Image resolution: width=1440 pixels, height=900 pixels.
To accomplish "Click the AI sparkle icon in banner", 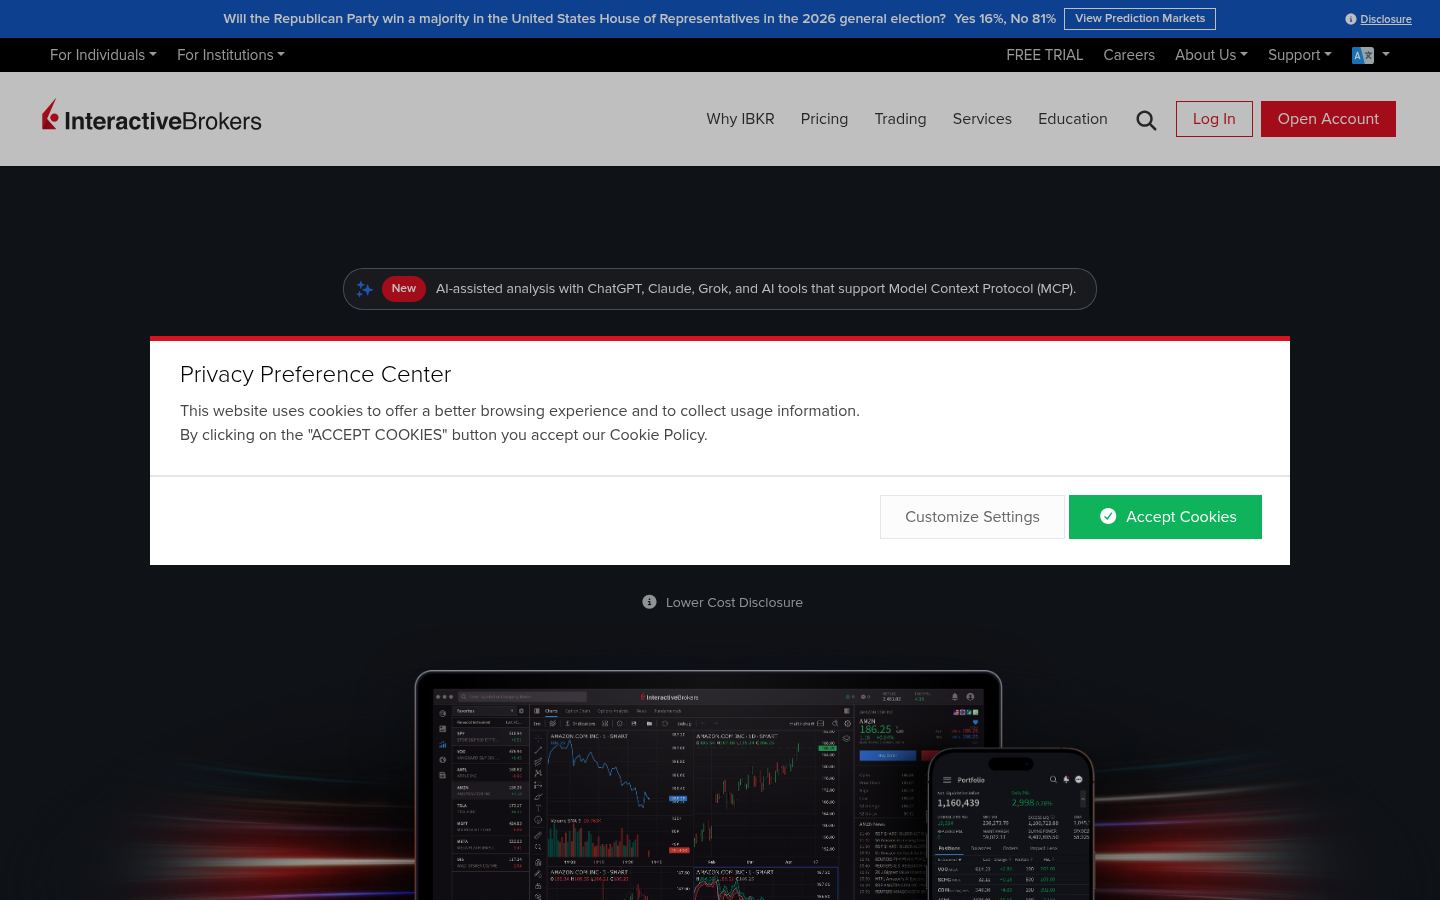I will point(365,289).
